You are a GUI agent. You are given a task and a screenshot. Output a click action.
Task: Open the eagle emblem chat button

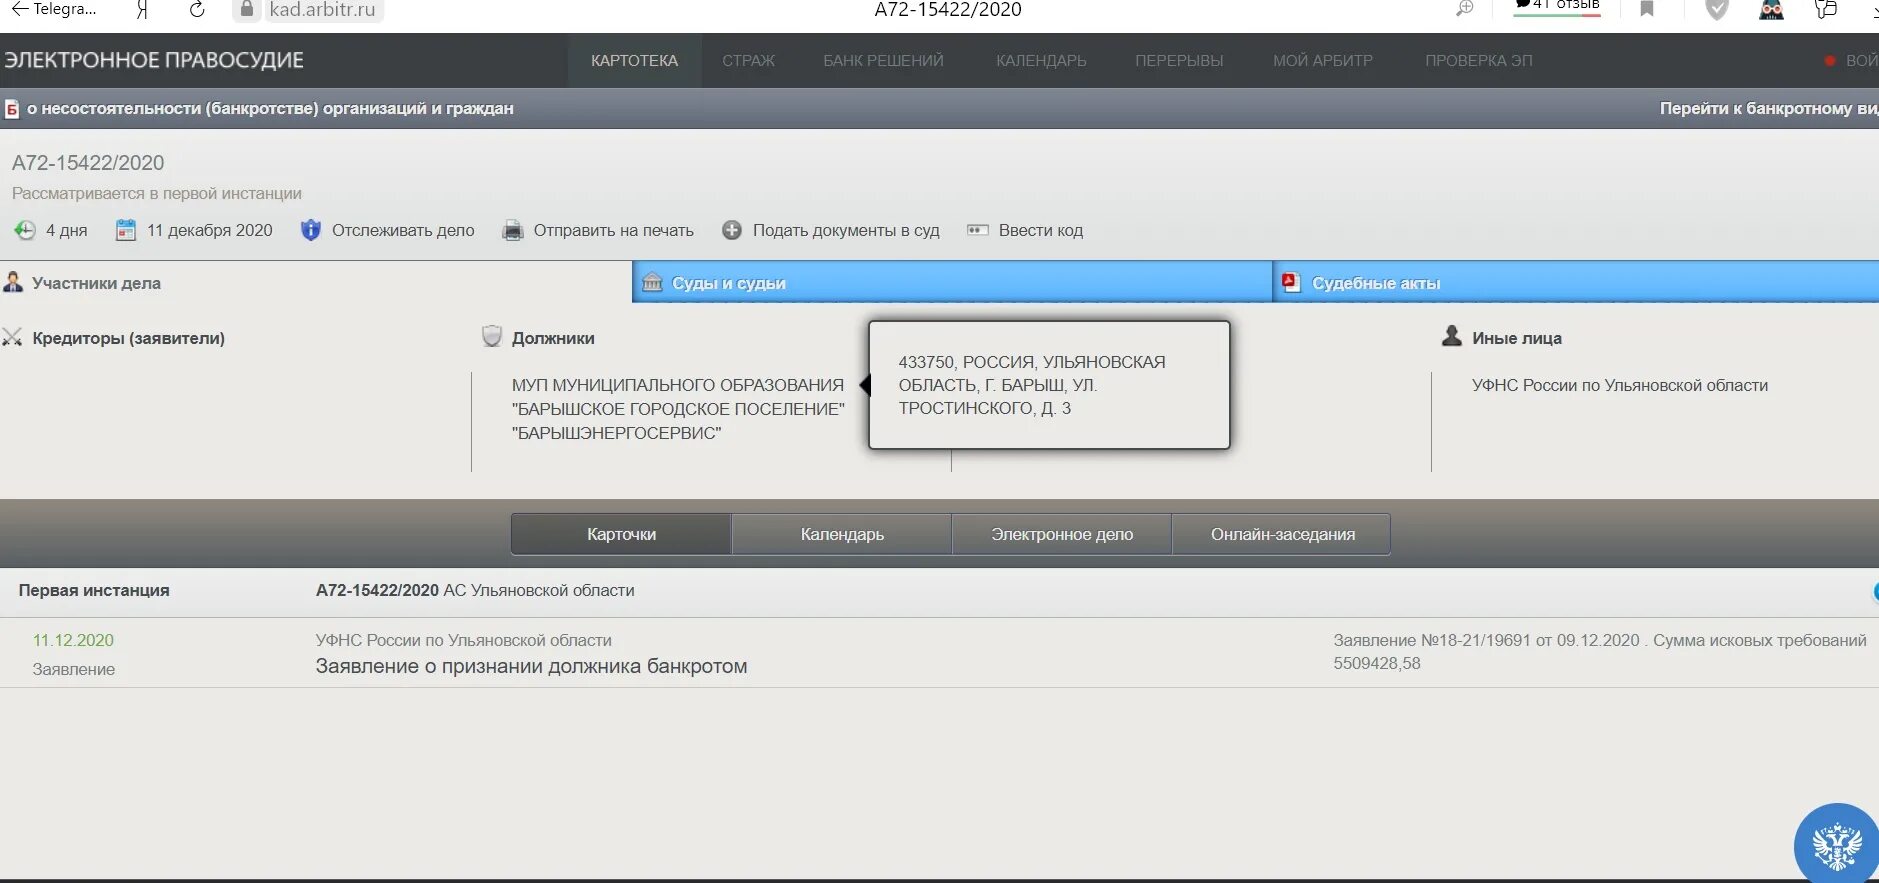click(1836, 846)
